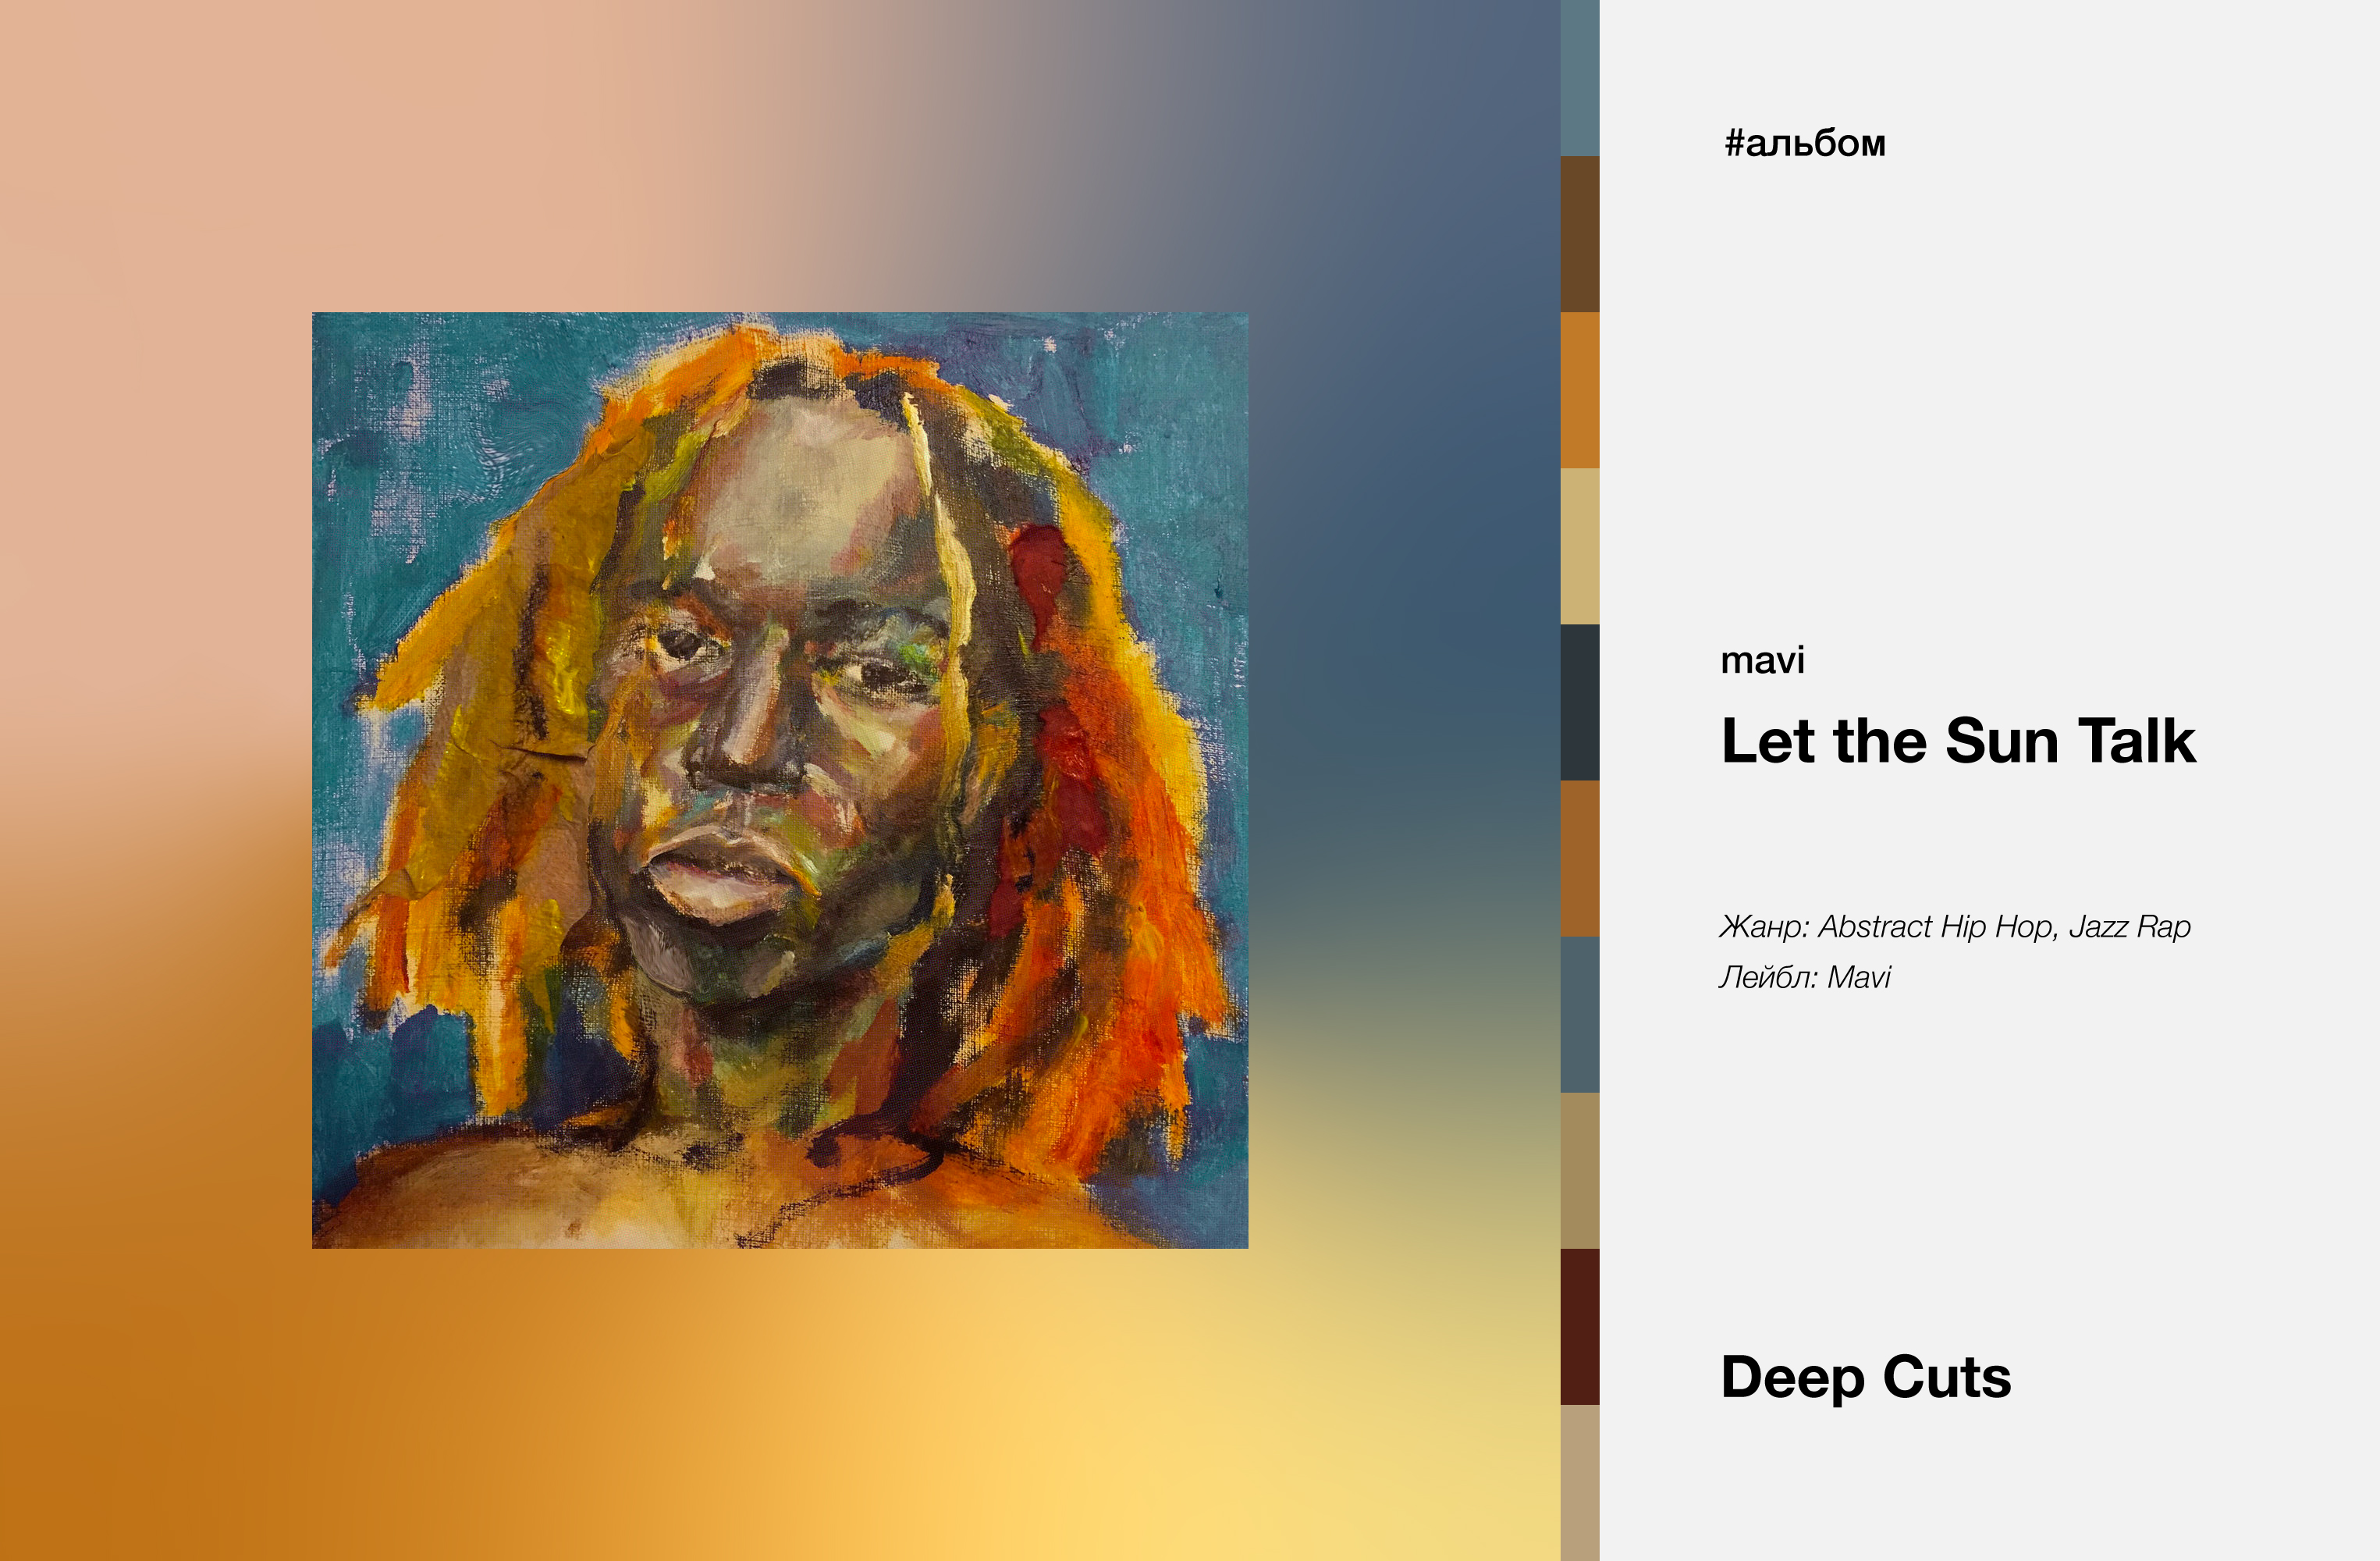Click the Жанр genre line text
Viewport: 2380px width, 1561px height.
(1955, 927)
